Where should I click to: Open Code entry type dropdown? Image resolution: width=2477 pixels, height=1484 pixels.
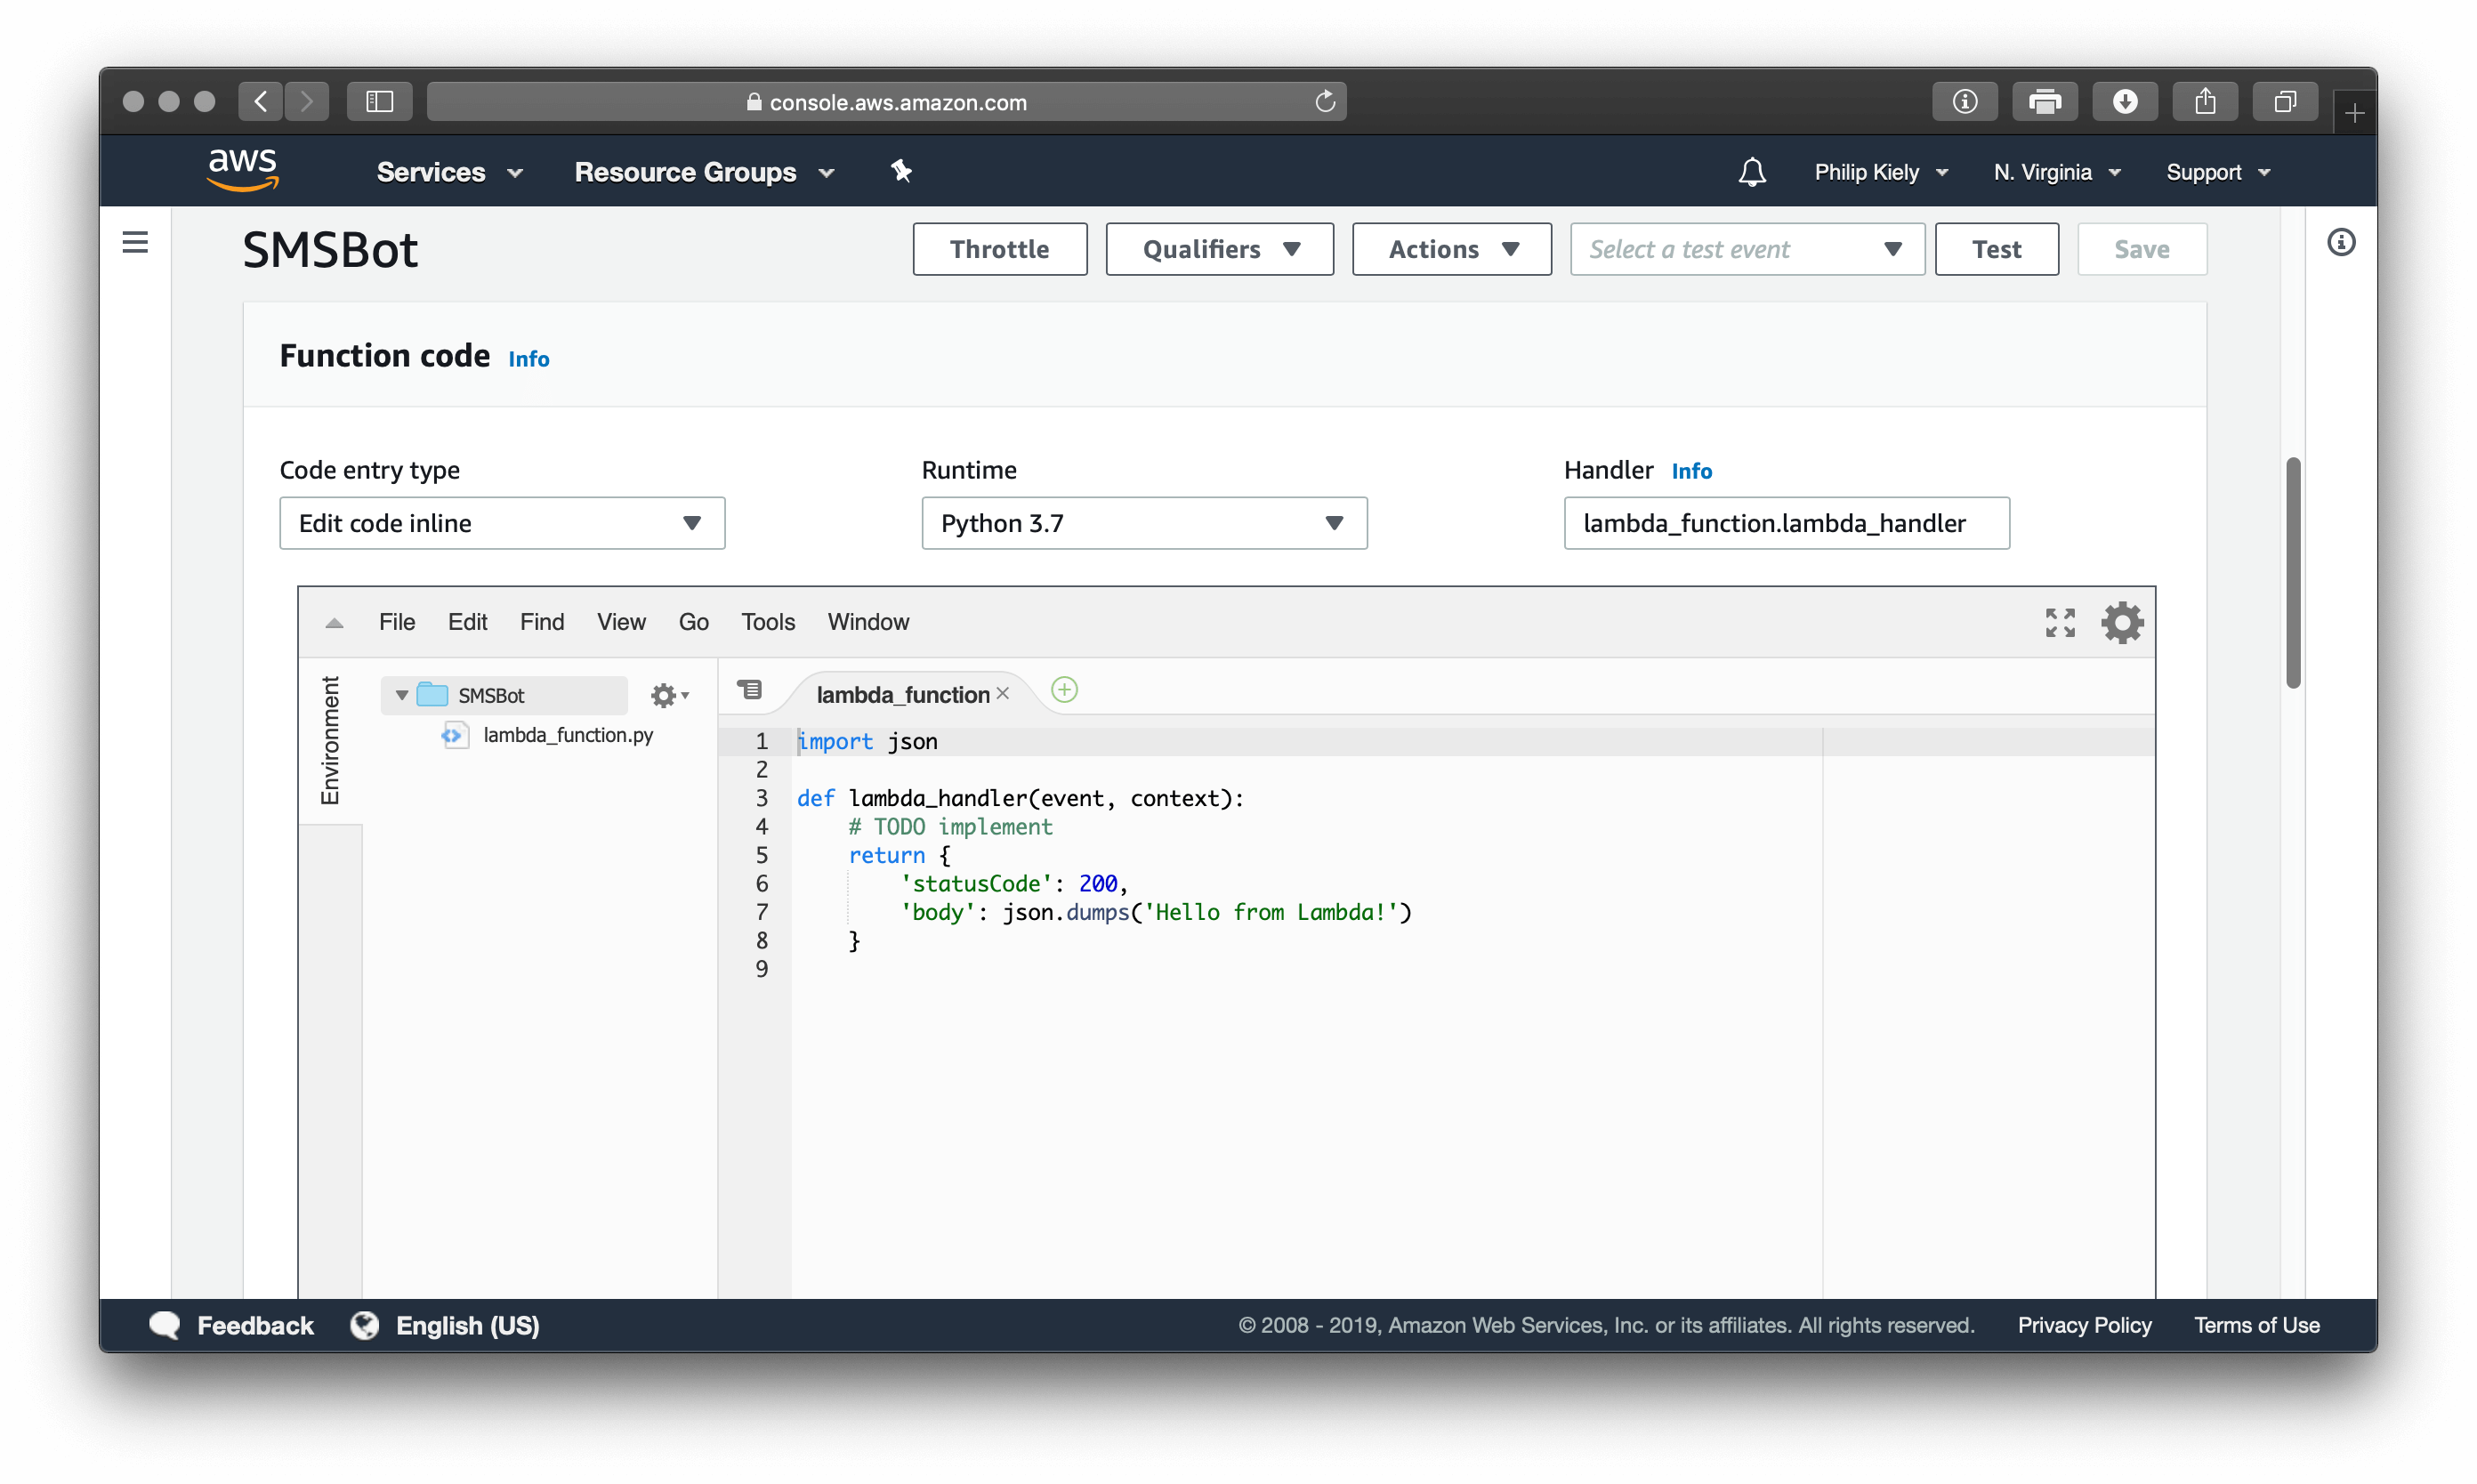(x=502, y=523)
